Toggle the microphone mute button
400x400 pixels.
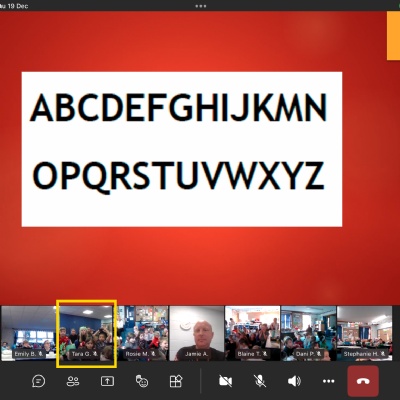click(x=260, y=381)
